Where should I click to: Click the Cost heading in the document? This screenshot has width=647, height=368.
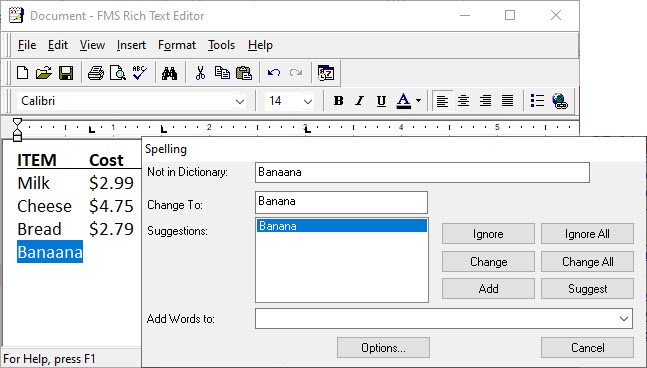tap(106, 160)
